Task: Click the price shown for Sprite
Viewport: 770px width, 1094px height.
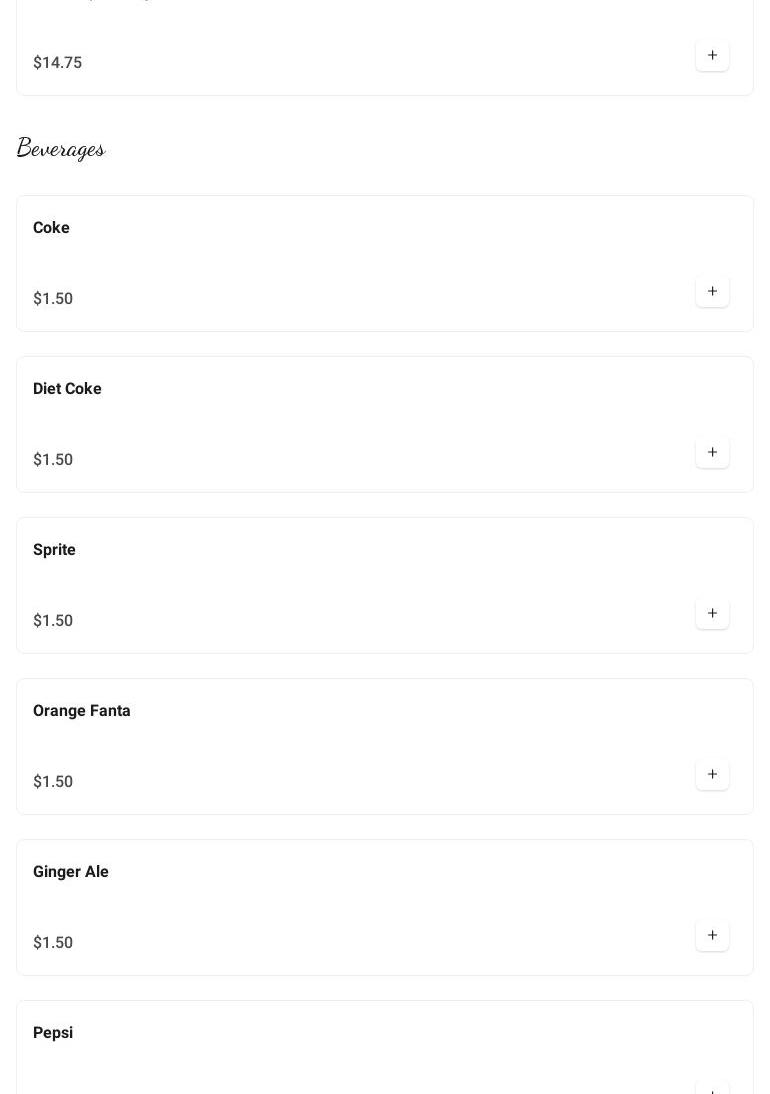Action: pyautogui.click(x=53, y=621)
